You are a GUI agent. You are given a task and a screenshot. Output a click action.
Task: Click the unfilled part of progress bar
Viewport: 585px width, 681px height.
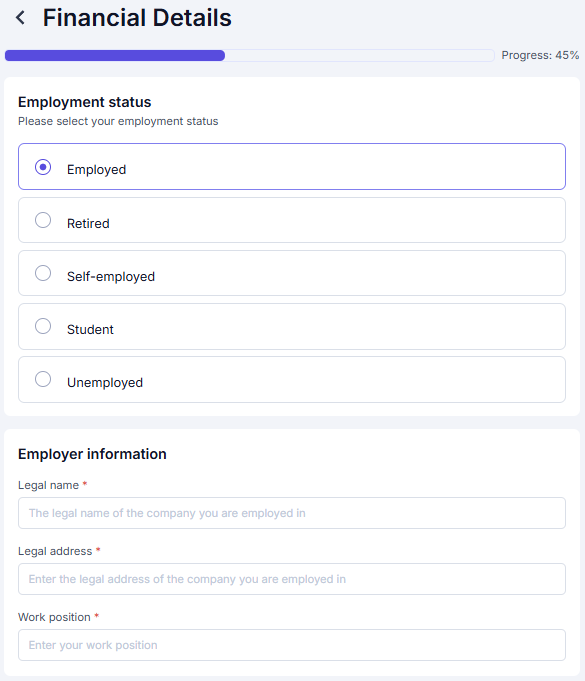360,56
